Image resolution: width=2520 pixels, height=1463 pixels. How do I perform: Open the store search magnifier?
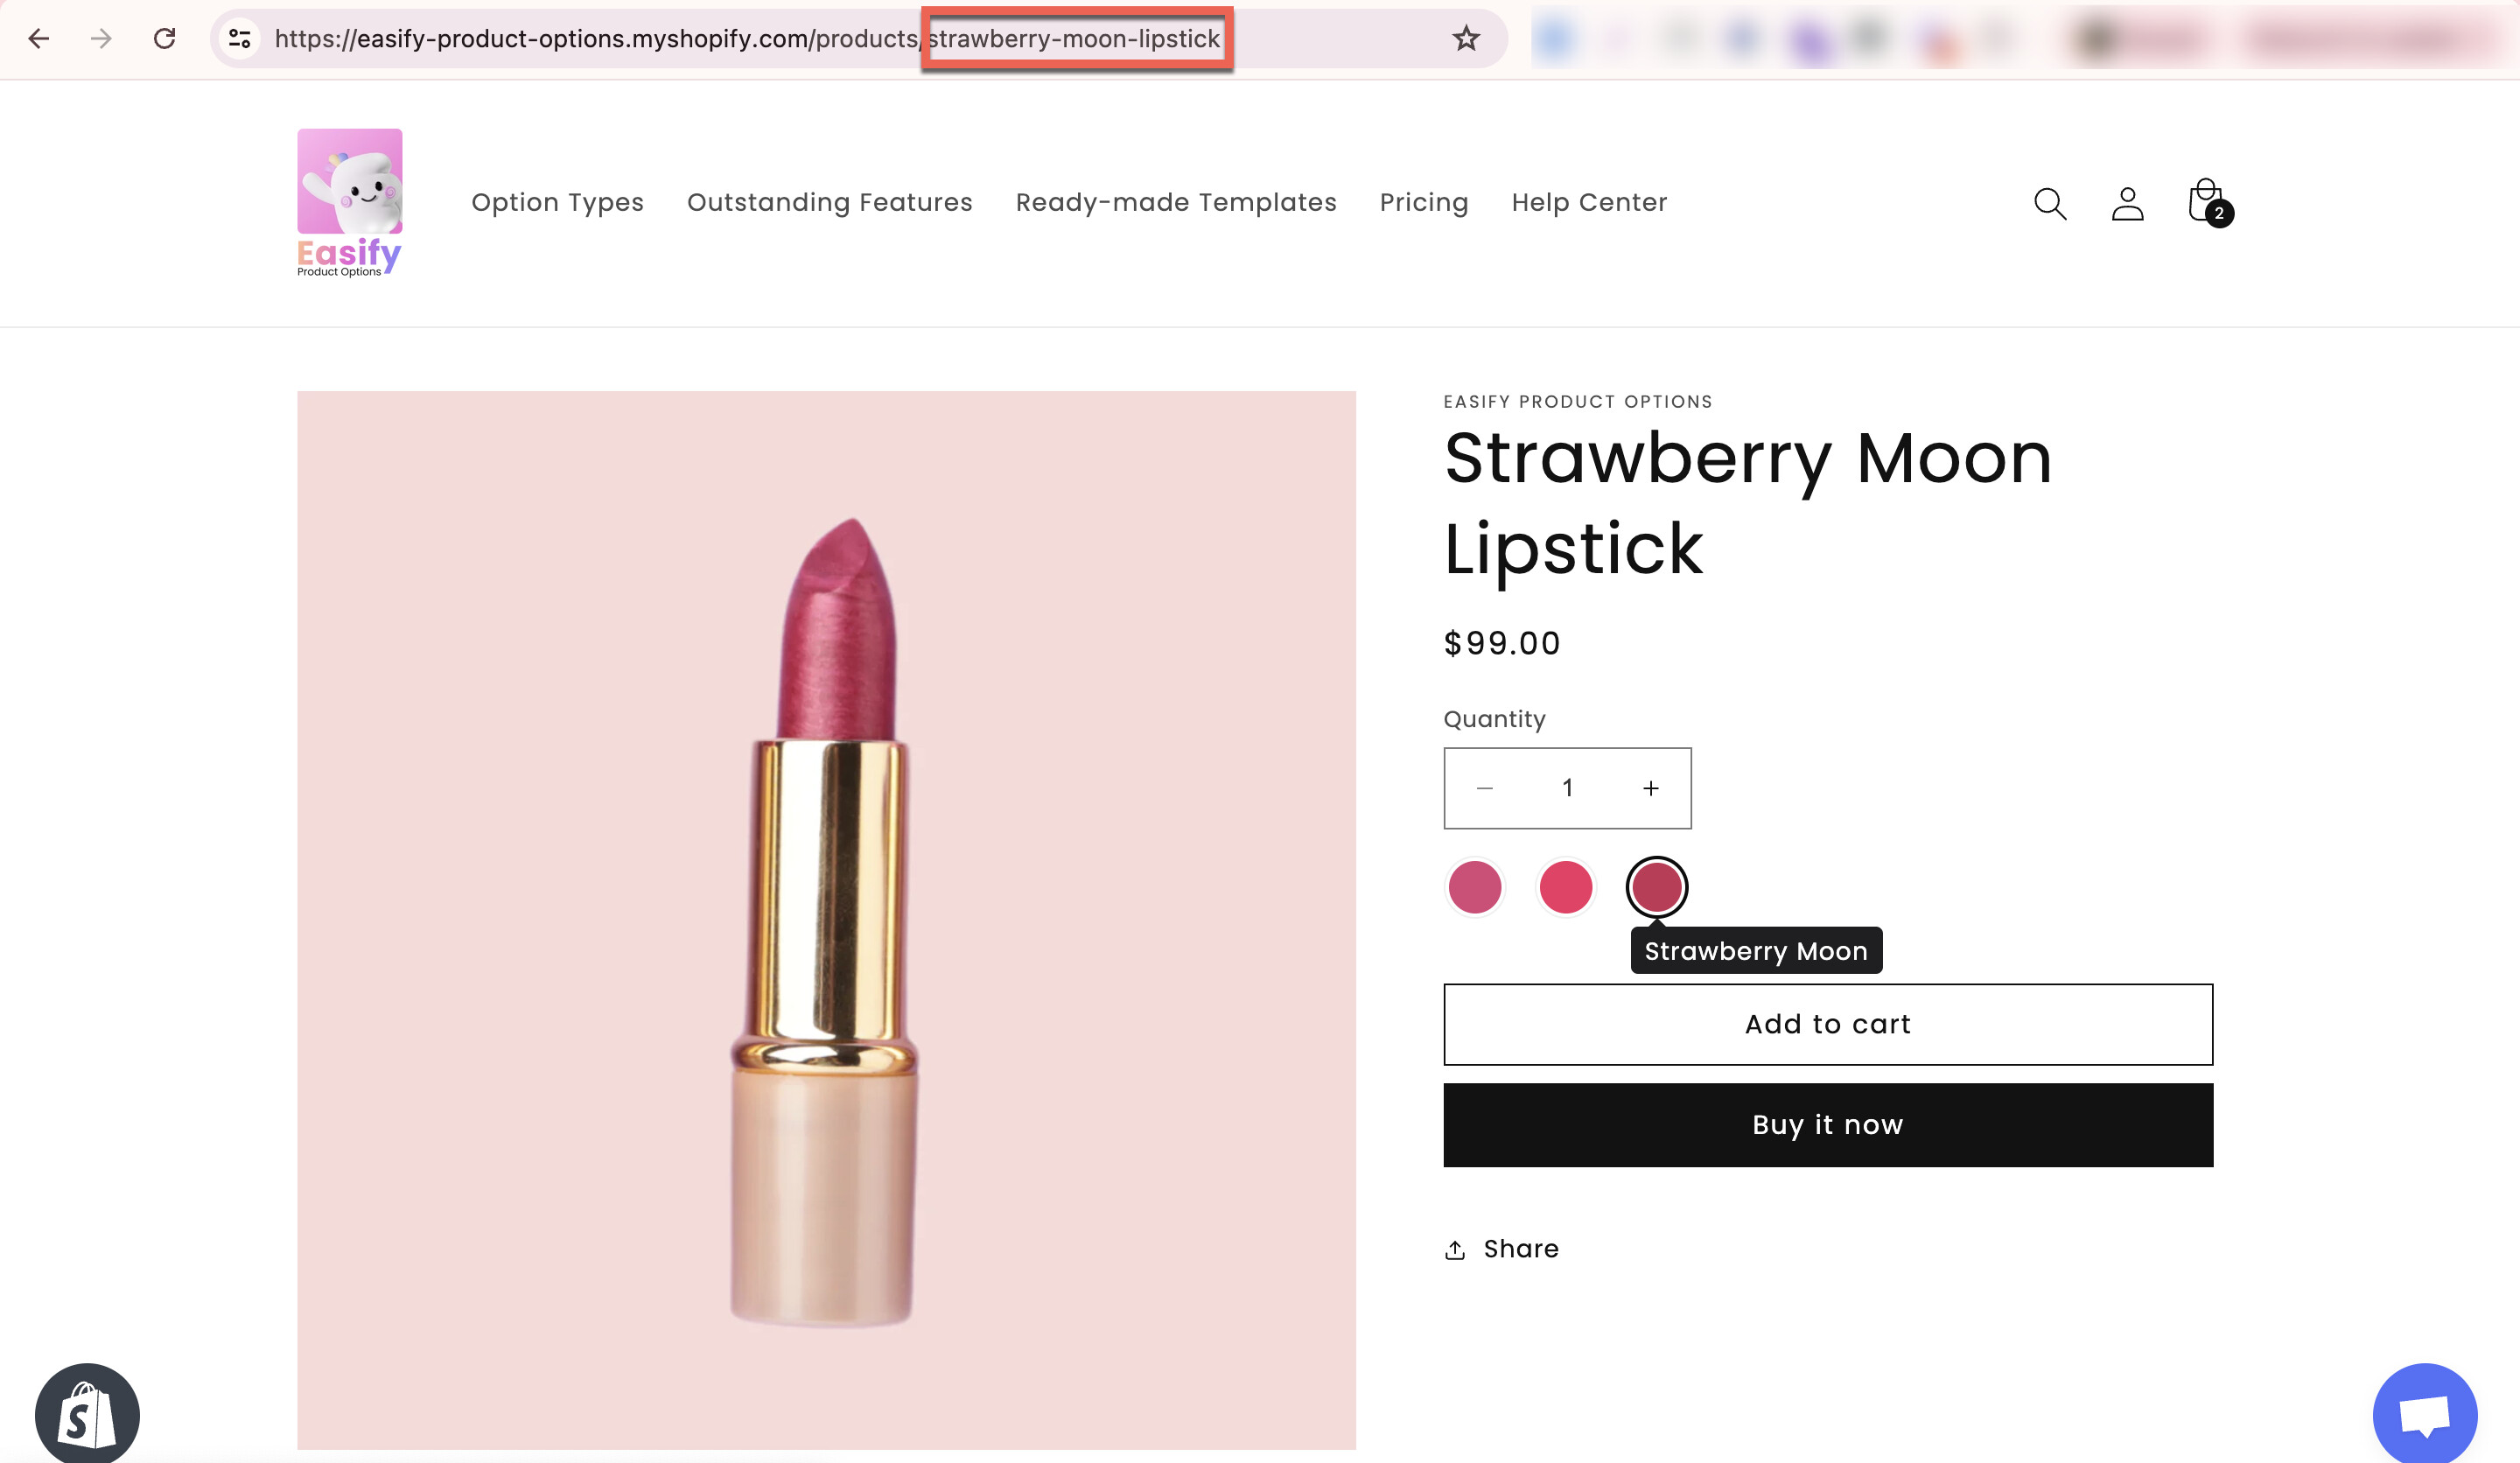(2050, 203)
